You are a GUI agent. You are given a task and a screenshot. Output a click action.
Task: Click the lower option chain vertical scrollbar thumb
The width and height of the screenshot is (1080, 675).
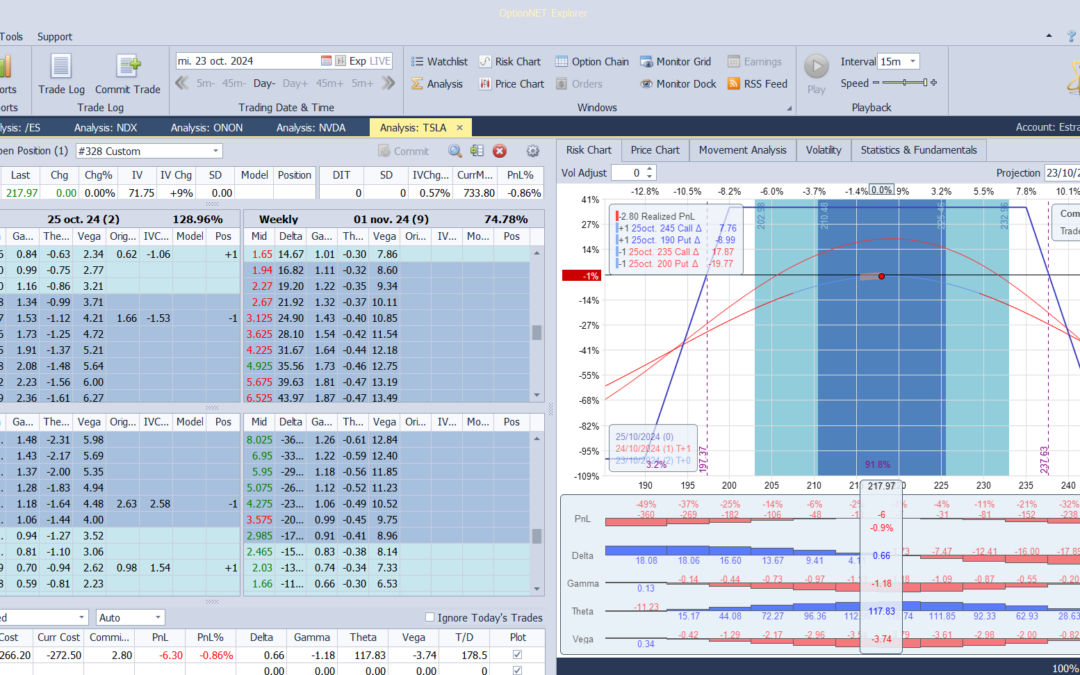pyautogui.click(x=537, y=535)
